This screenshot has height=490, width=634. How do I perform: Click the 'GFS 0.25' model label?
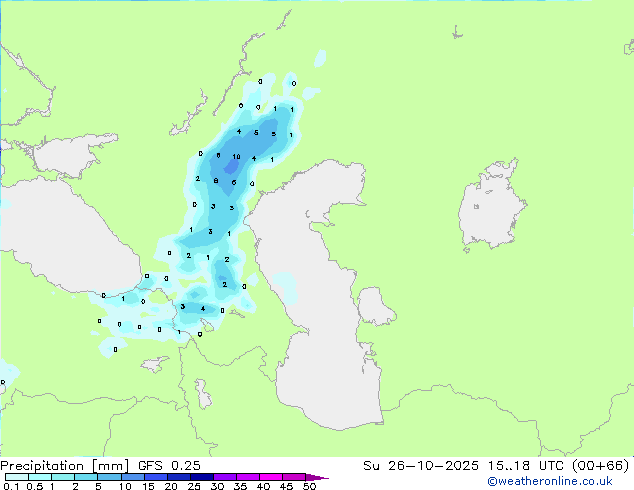pos(169,466)
